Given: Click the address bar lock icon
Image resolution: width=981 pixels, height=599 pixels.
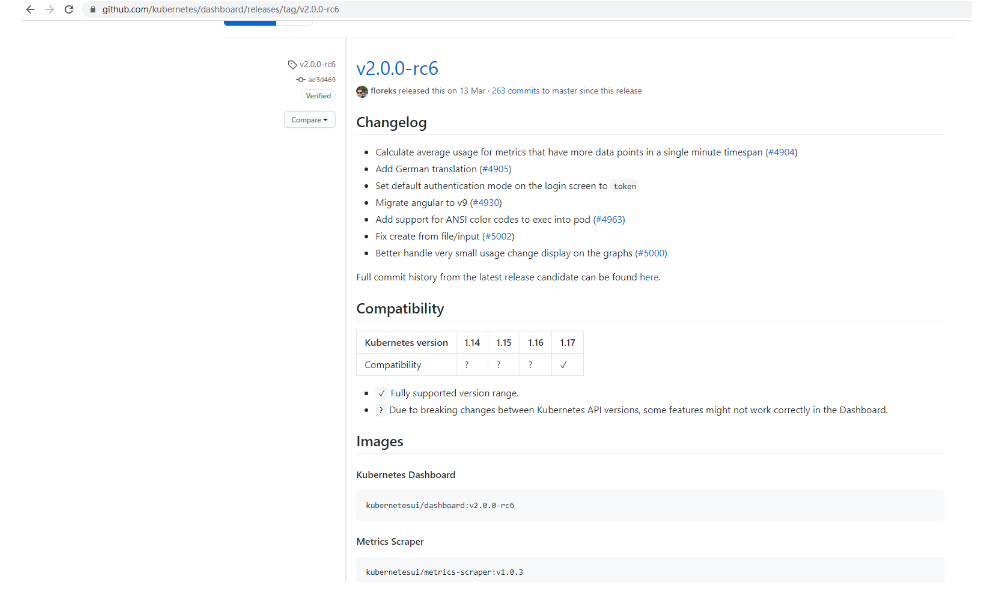Looking at the screenshot, I should pyautogui.click(x=93, y=9).
